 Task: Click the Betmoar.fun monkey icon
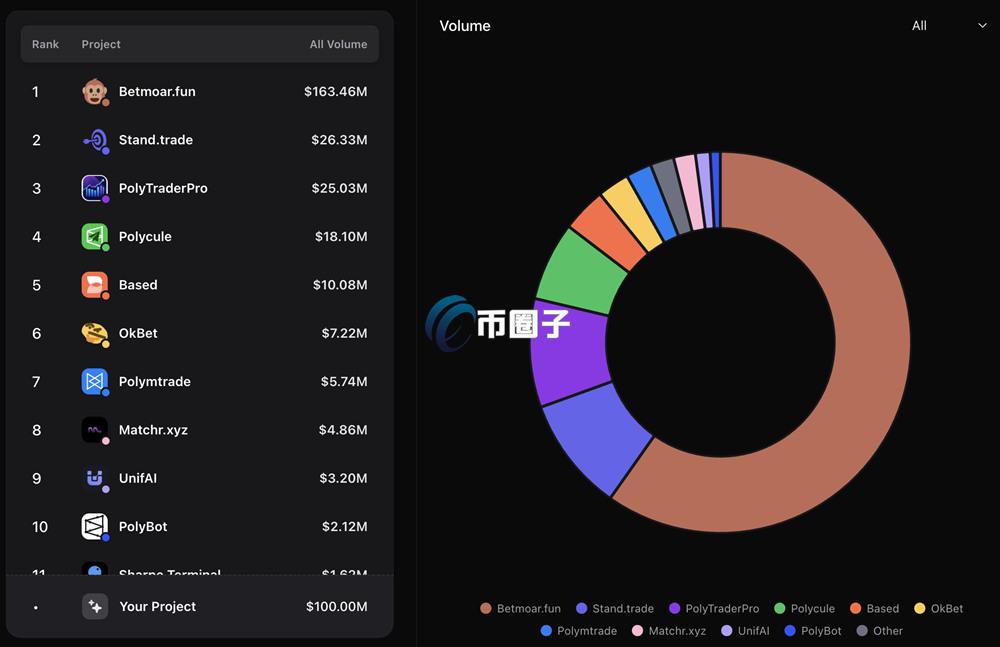[94, 91]
